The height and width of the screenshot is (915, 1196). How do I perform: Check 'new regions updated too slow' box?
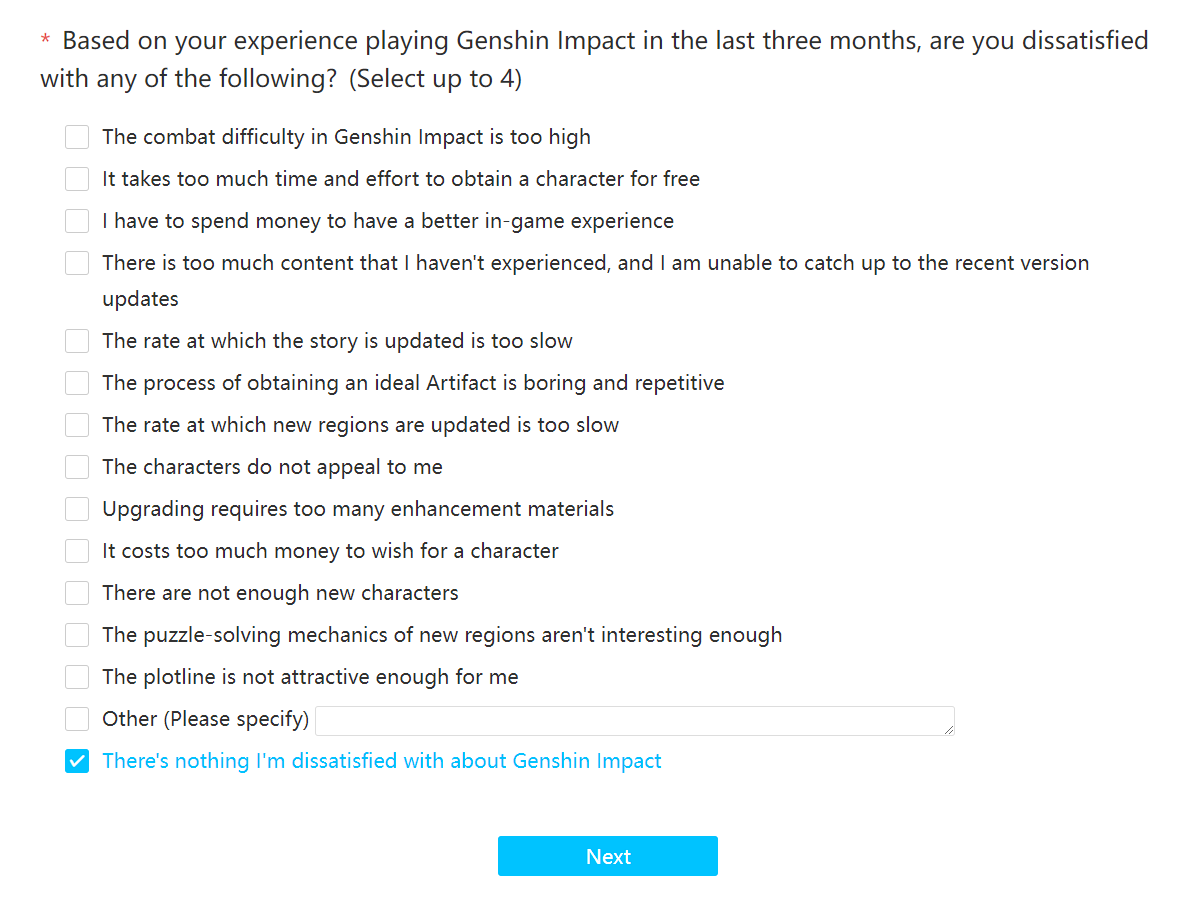point(77,425)
